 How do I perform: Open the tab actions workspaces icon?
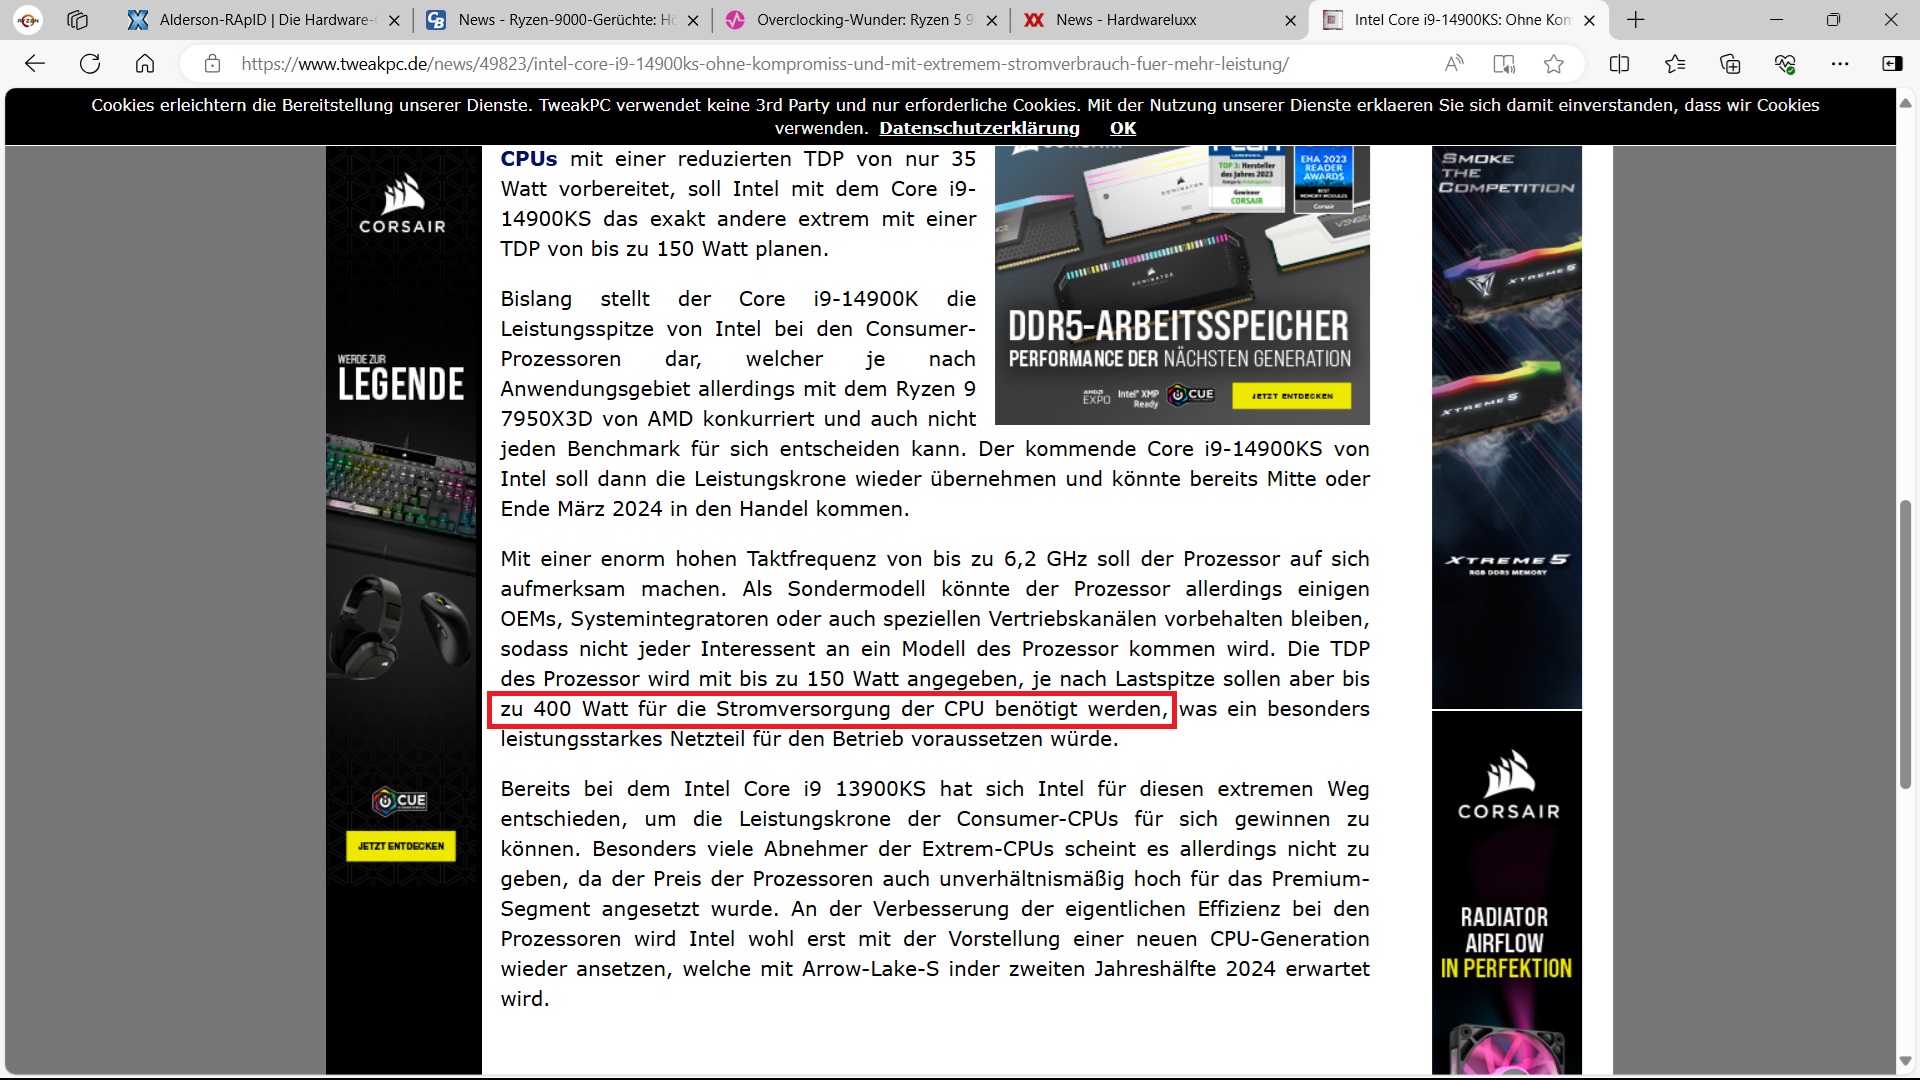pos(77,19)
